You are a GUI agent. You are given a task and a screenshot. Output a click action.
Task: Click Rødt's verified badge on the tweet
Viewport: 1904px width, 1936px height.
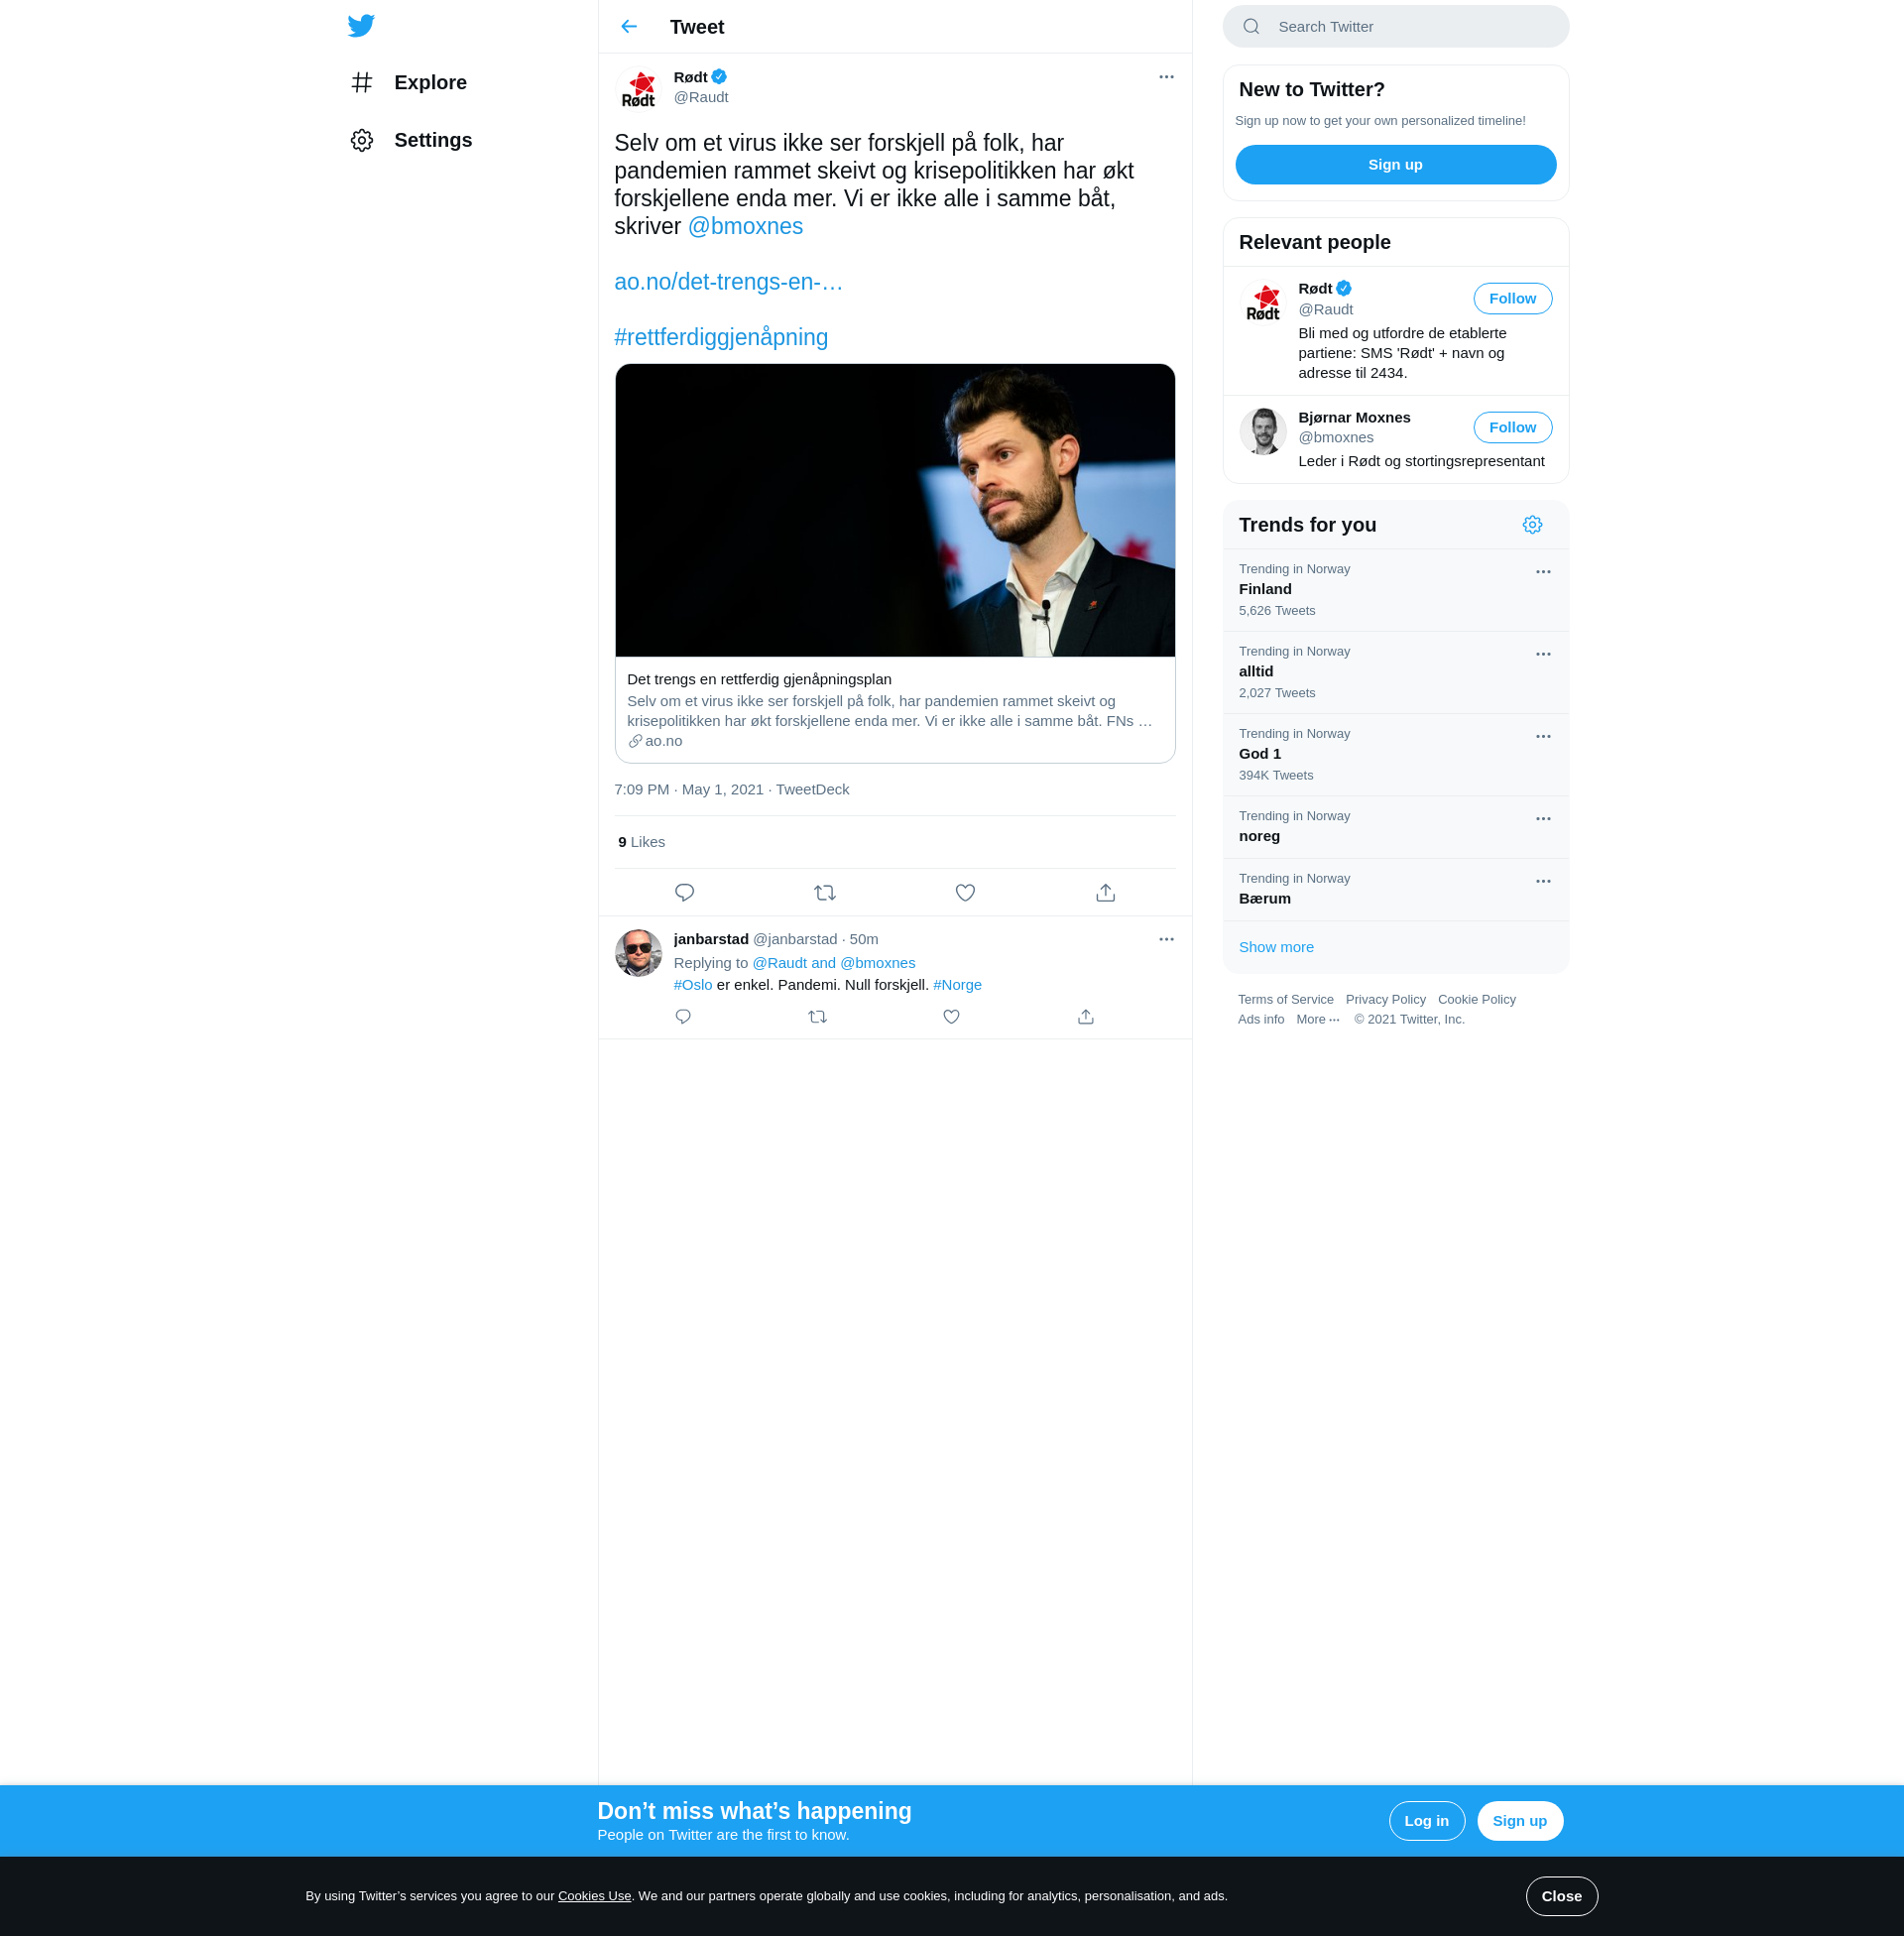click(719, 77)
